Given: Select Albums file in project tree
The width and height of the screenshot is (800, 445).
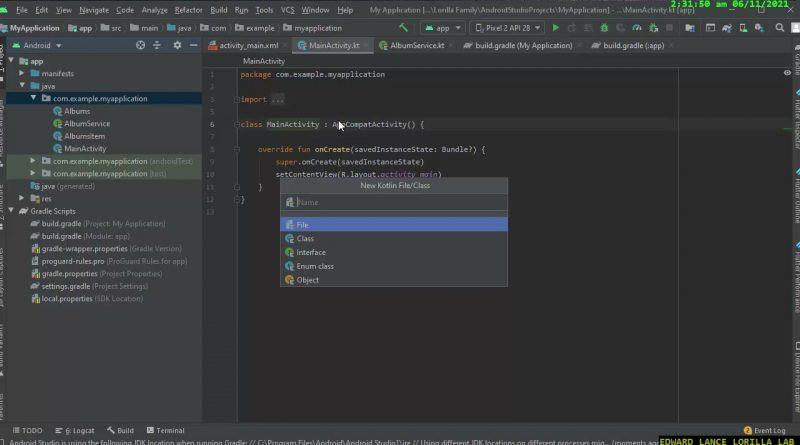Looking at the screenshot, I should (x=77, y=111).
